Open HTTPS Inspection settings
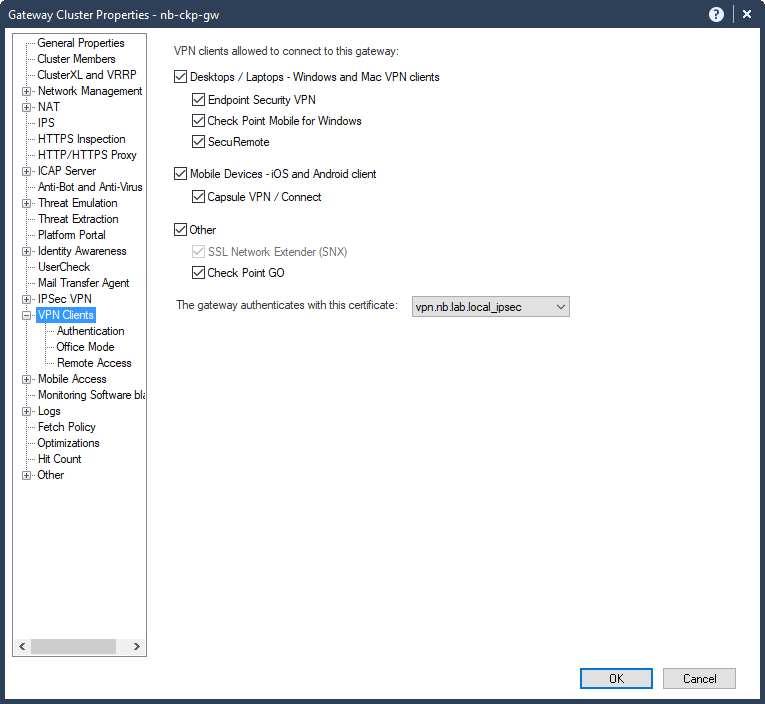Image resolution: width=765 pixels, height=704 pixels. [81, 139]
